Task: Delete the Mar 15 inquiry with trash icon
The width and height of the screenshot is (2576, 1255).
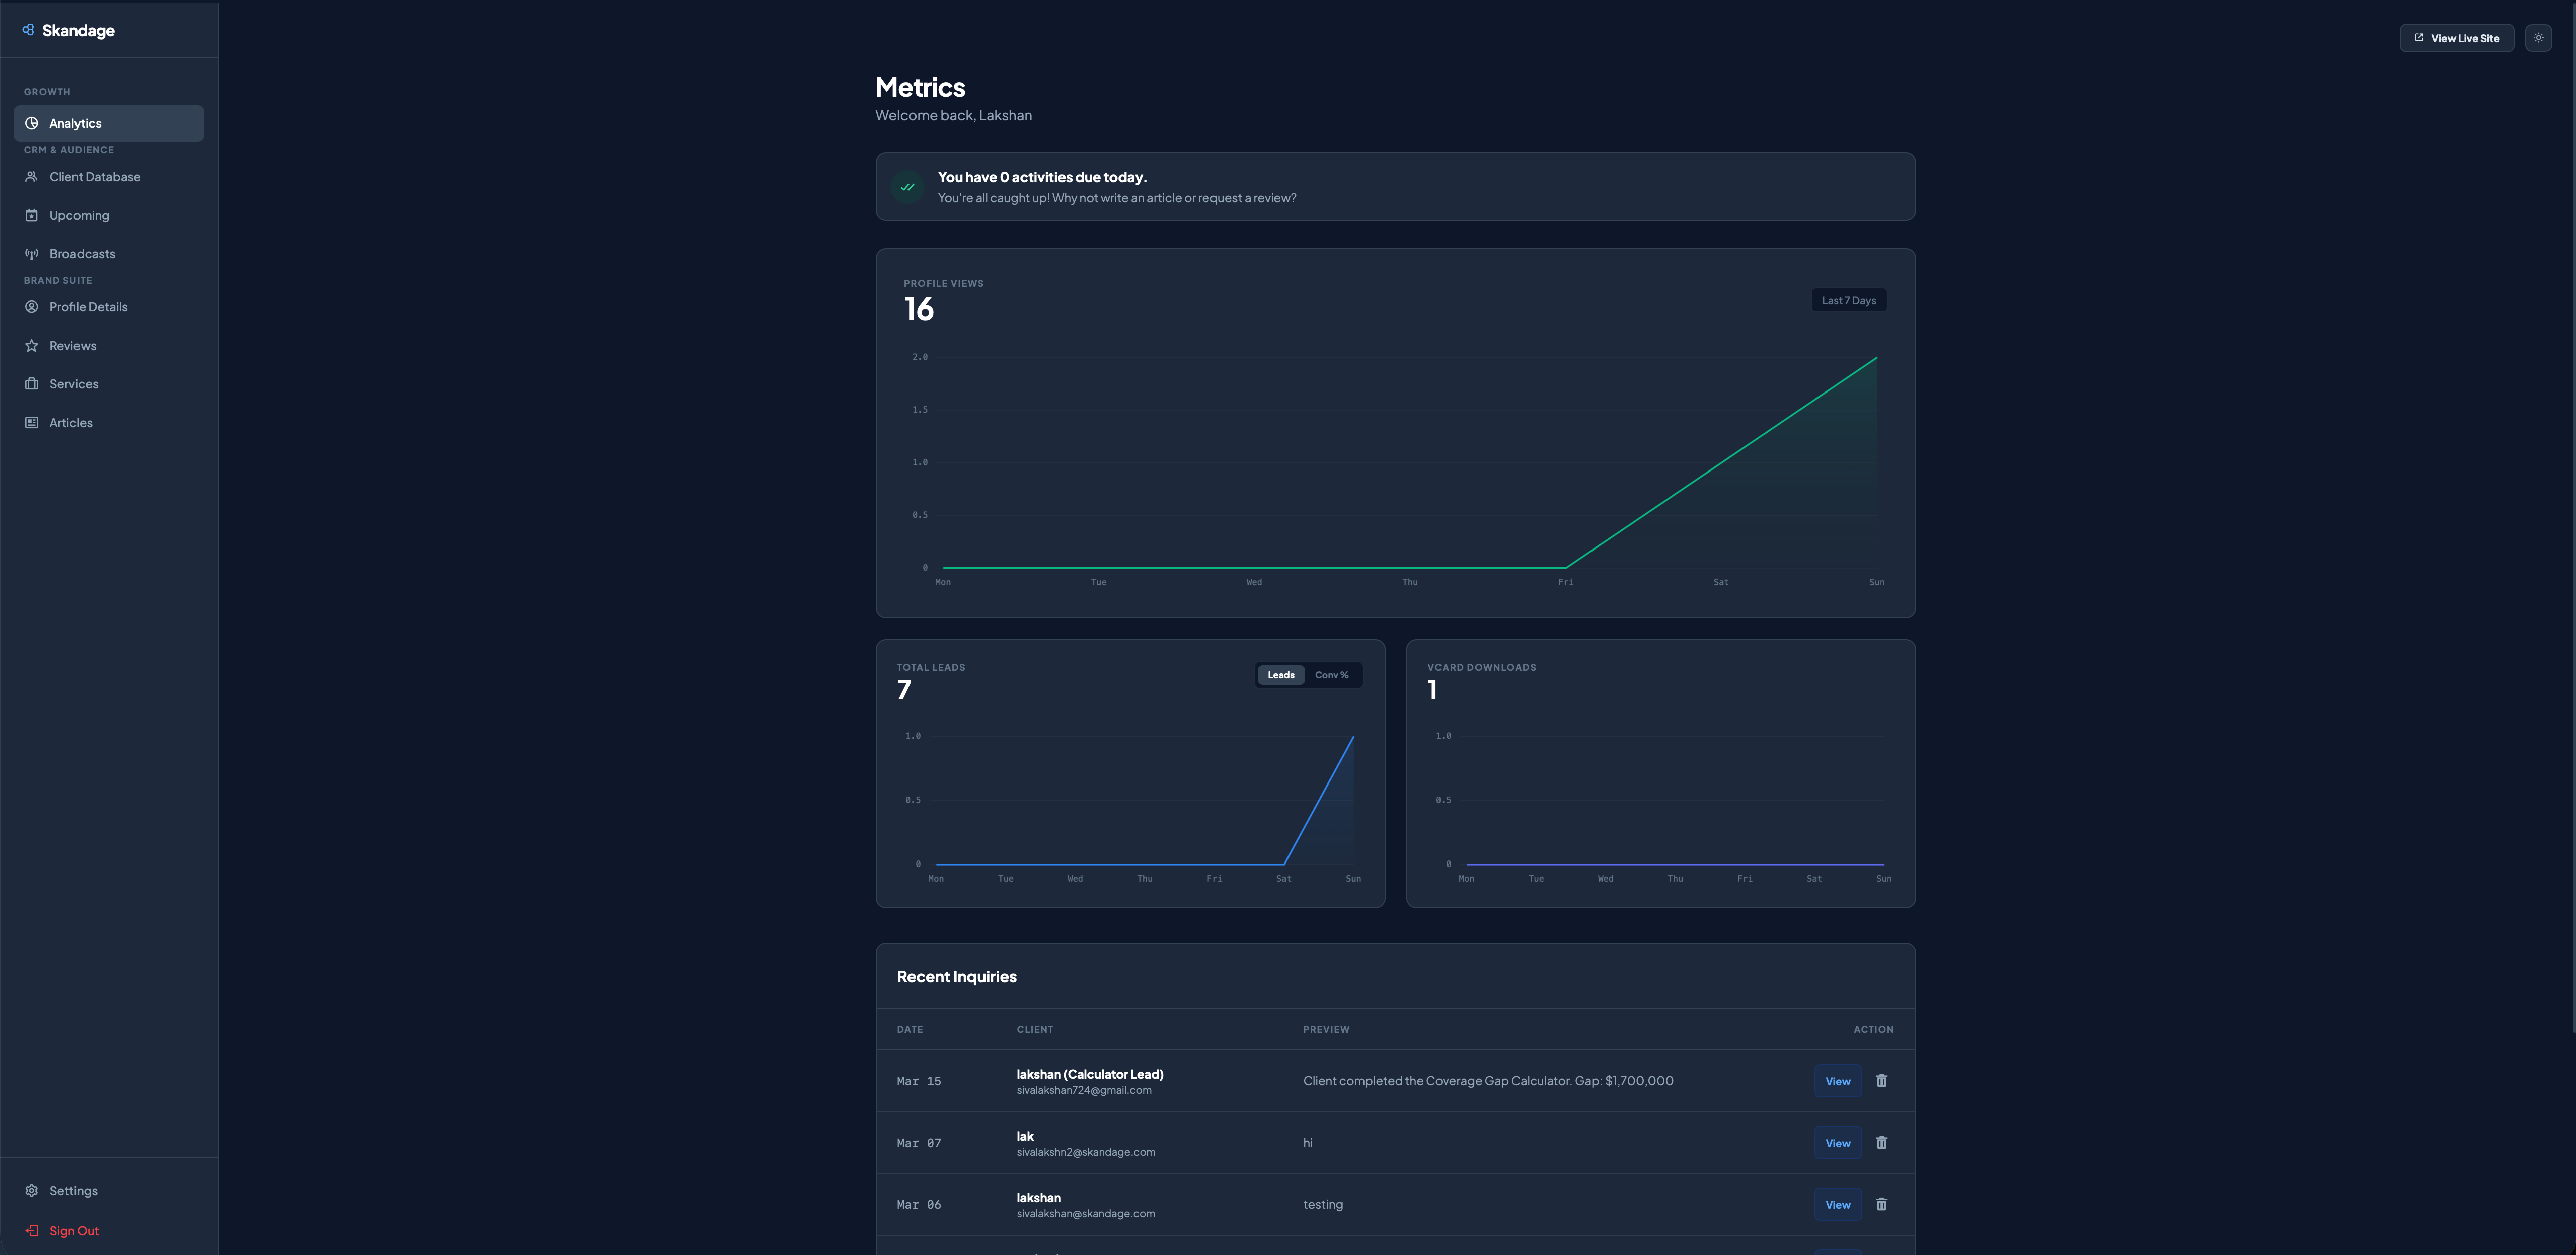Action: click(x=1881, y=1081)
